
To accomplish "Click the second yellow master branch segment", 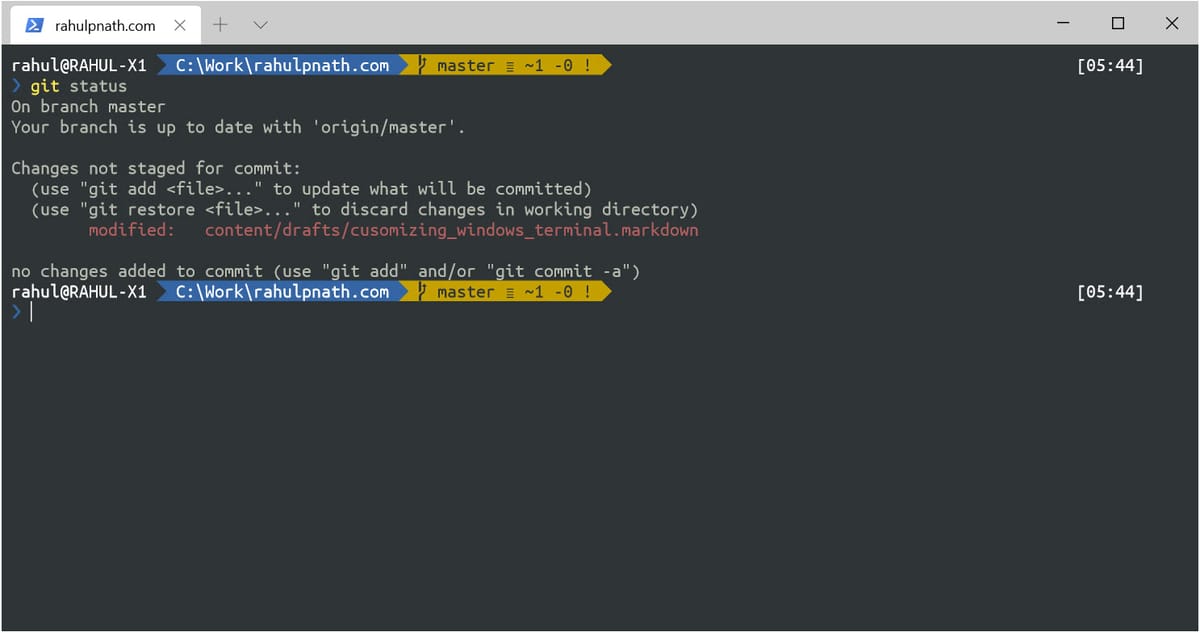I will pyautogui.click(x=505, y=291).
